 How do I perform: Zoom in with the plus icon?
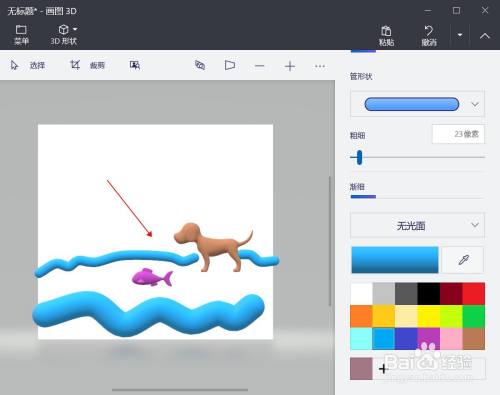tap(290, 66)
